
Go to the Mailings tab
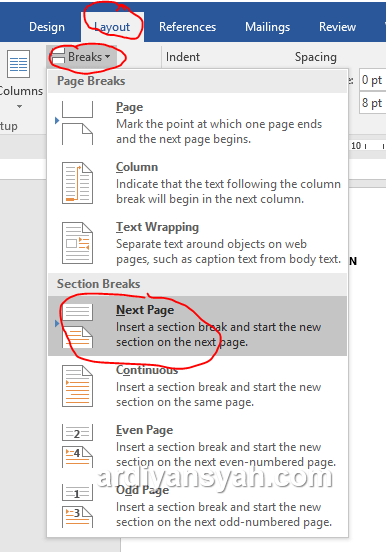(267, 27)
